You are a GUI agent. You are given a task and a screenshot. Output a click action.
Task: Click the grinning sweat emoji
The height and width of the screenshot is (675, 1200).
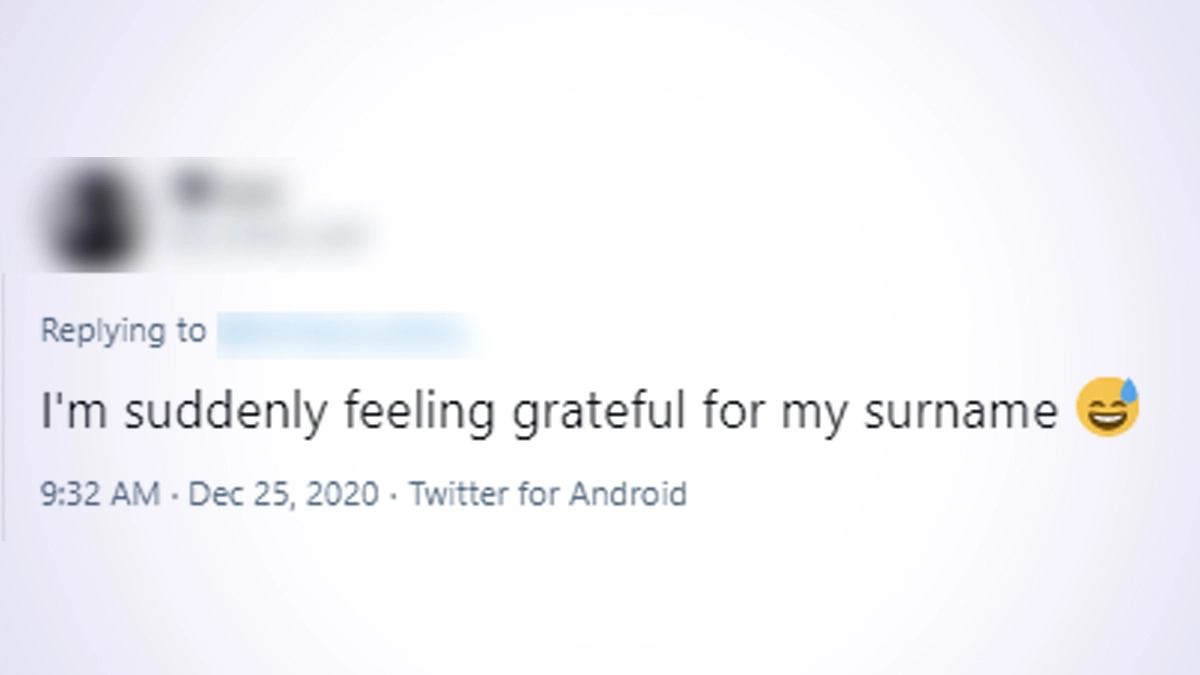pos(1107,408)
